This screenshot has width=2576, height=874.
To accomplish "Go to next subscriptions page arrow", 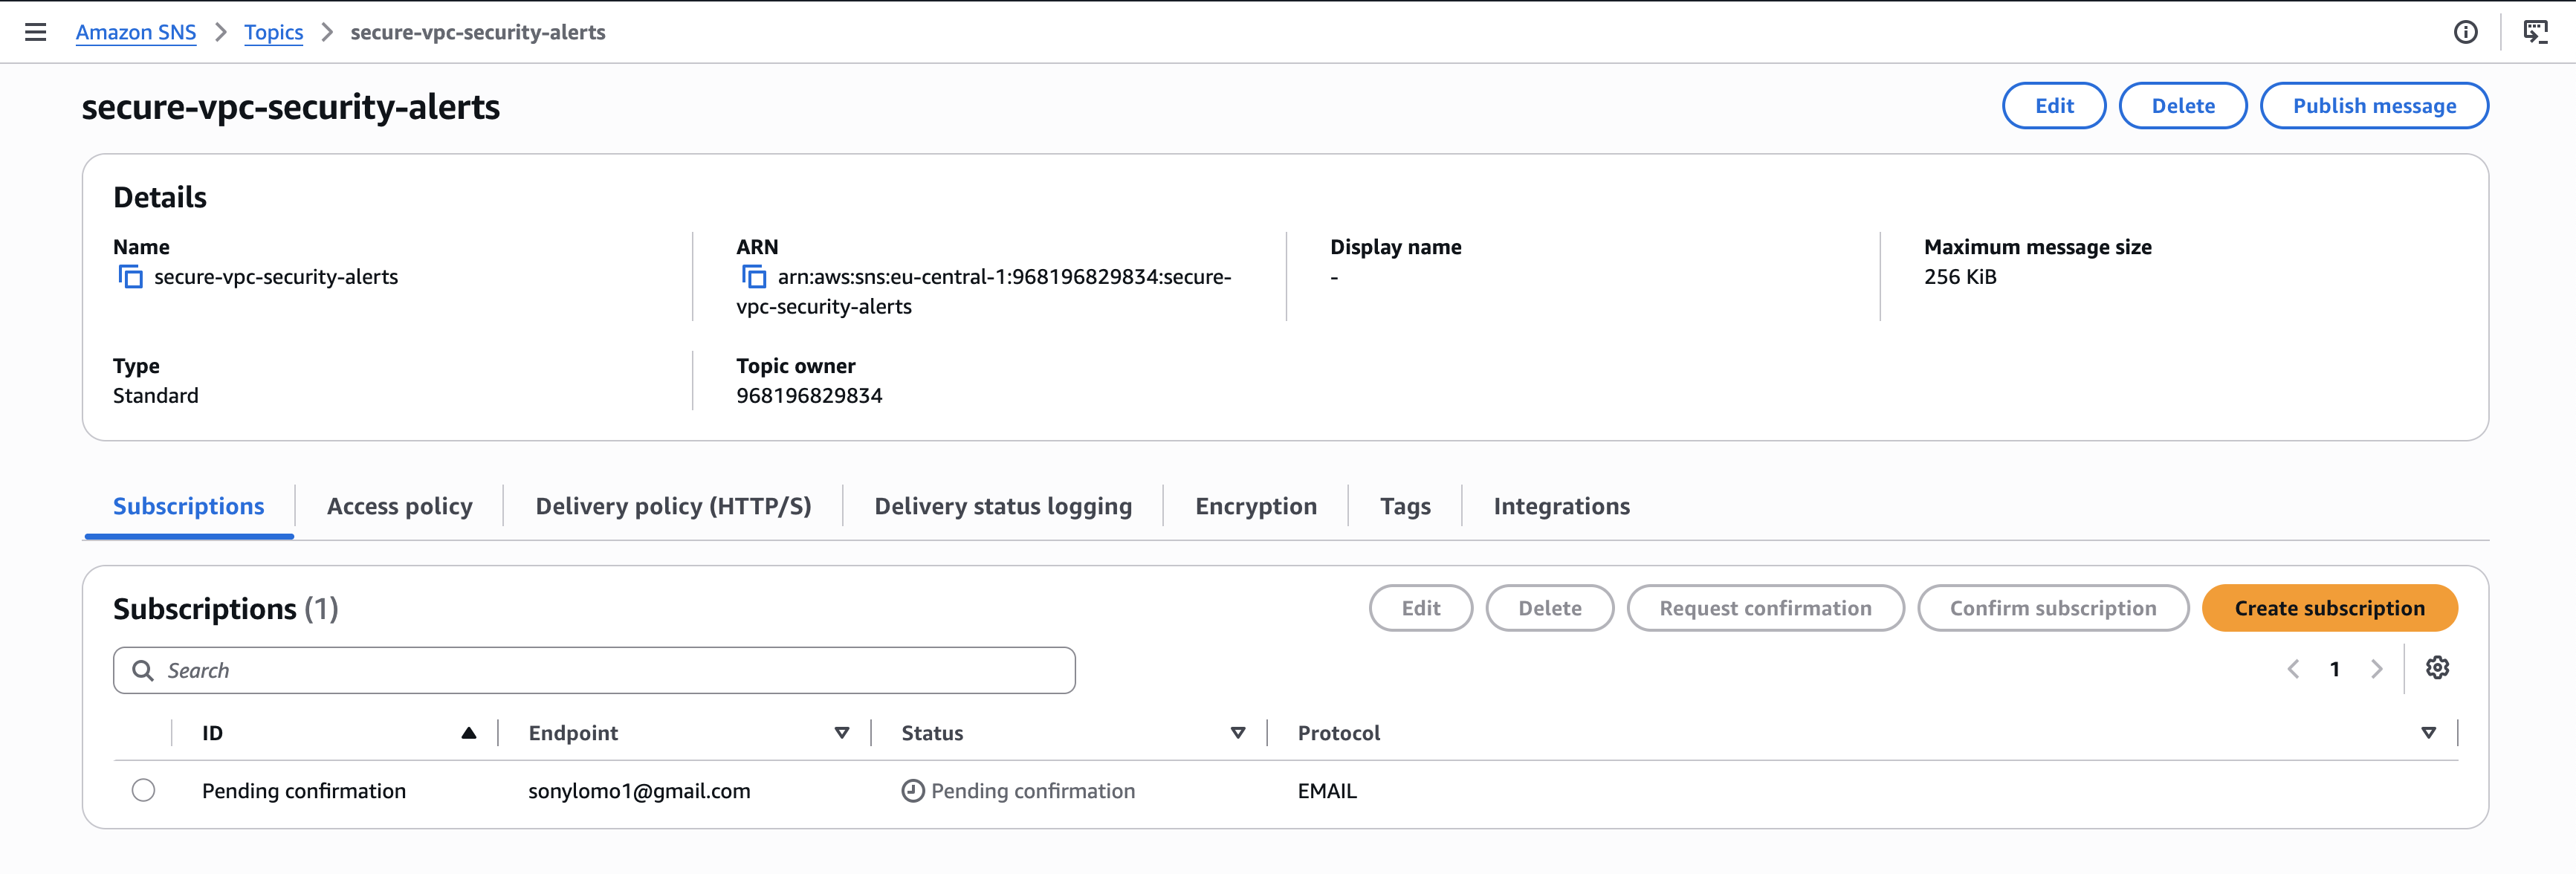I will 2377,669.
